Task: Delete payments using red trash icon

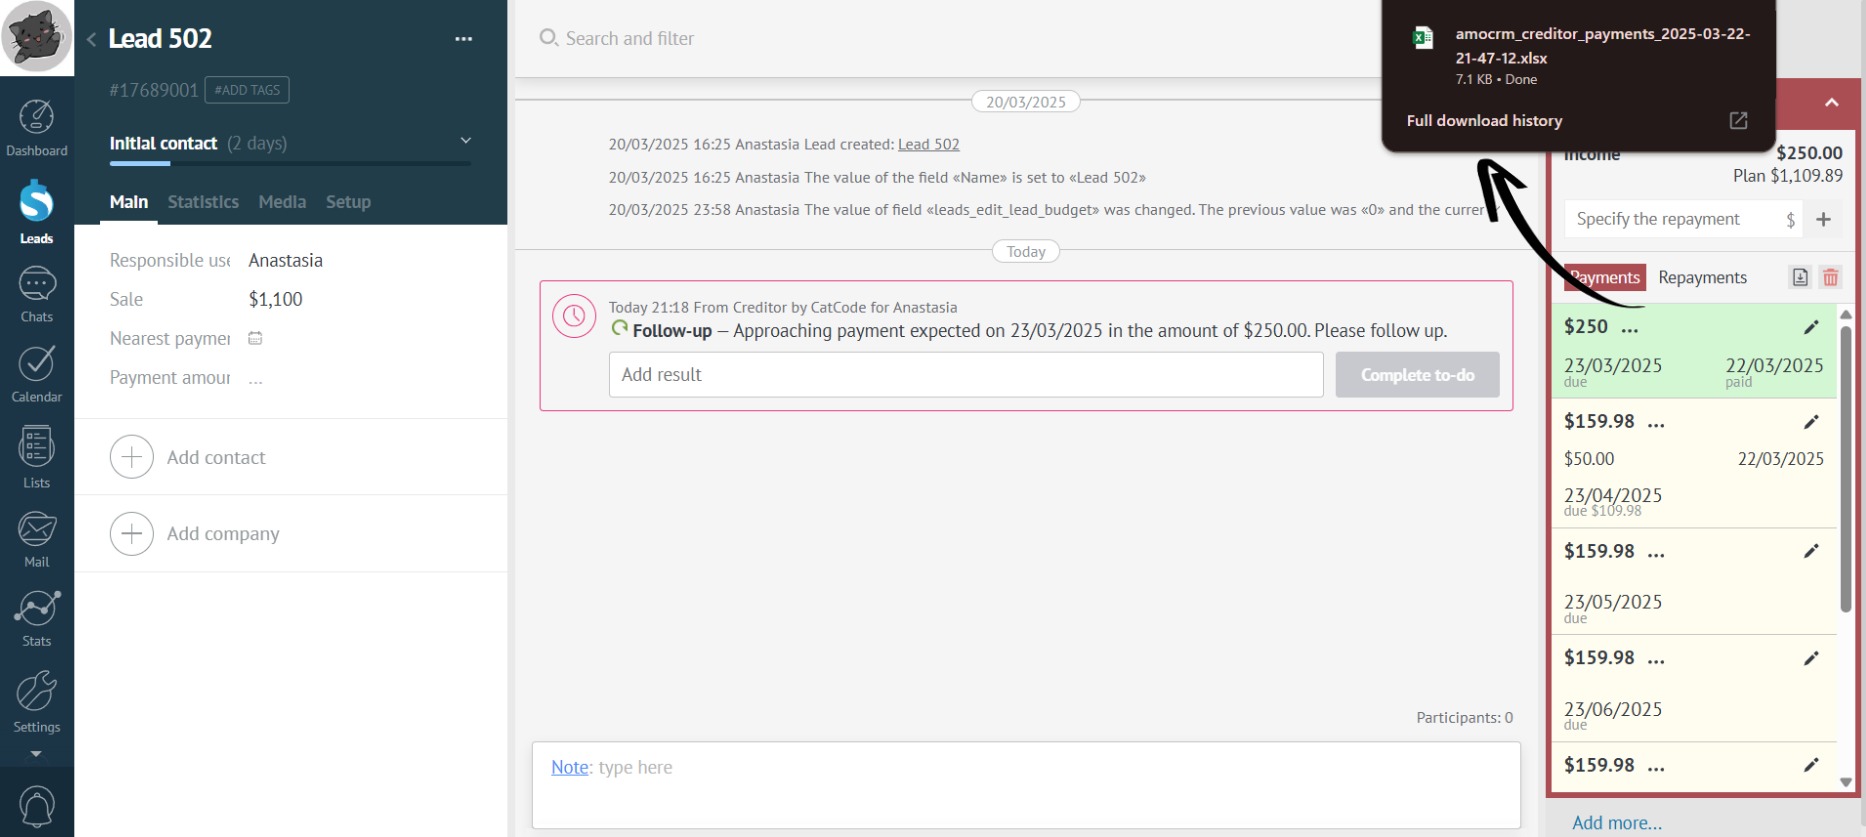Action: pos(1830,278)
